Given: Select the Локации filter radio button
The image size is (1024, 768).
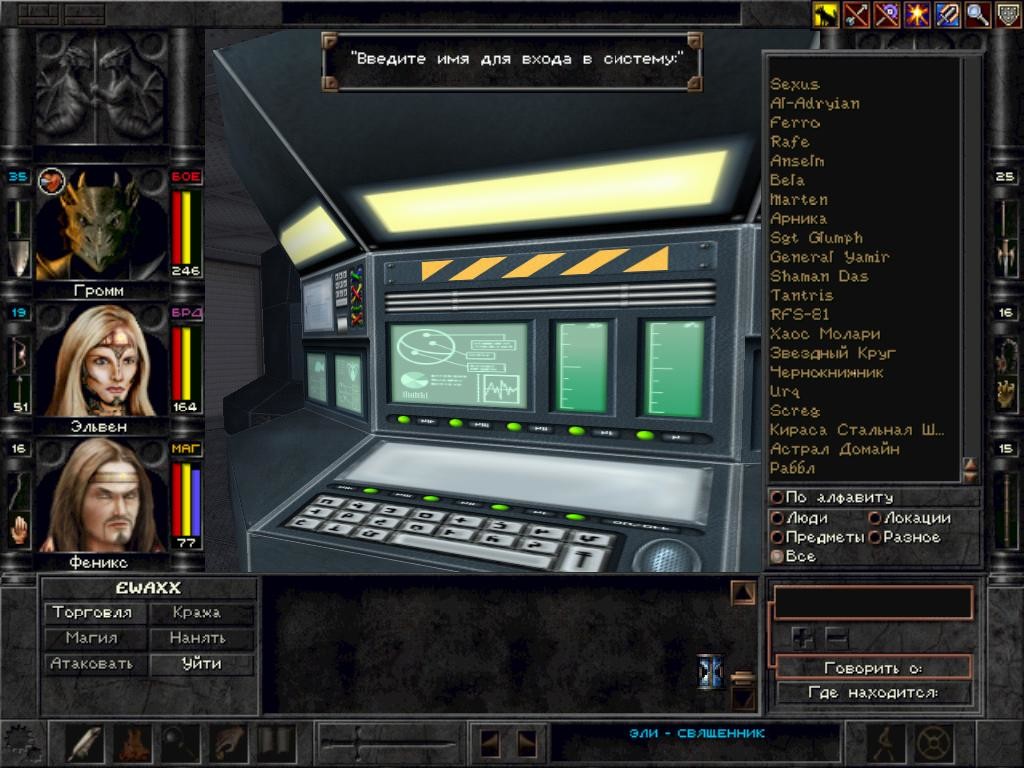Looking at the screenshot, I should [x=910, y=518].
